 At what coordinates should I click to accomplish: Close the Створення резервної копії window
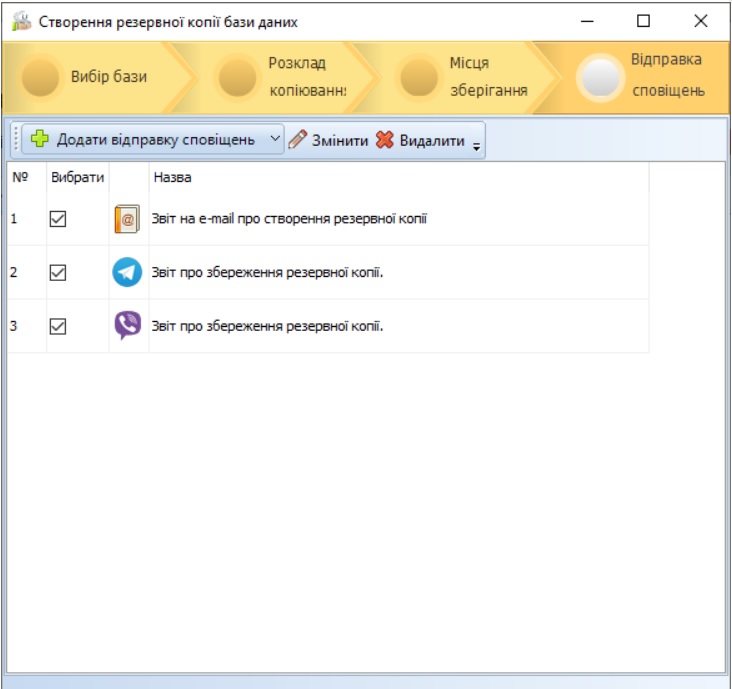tap(700, 21)
